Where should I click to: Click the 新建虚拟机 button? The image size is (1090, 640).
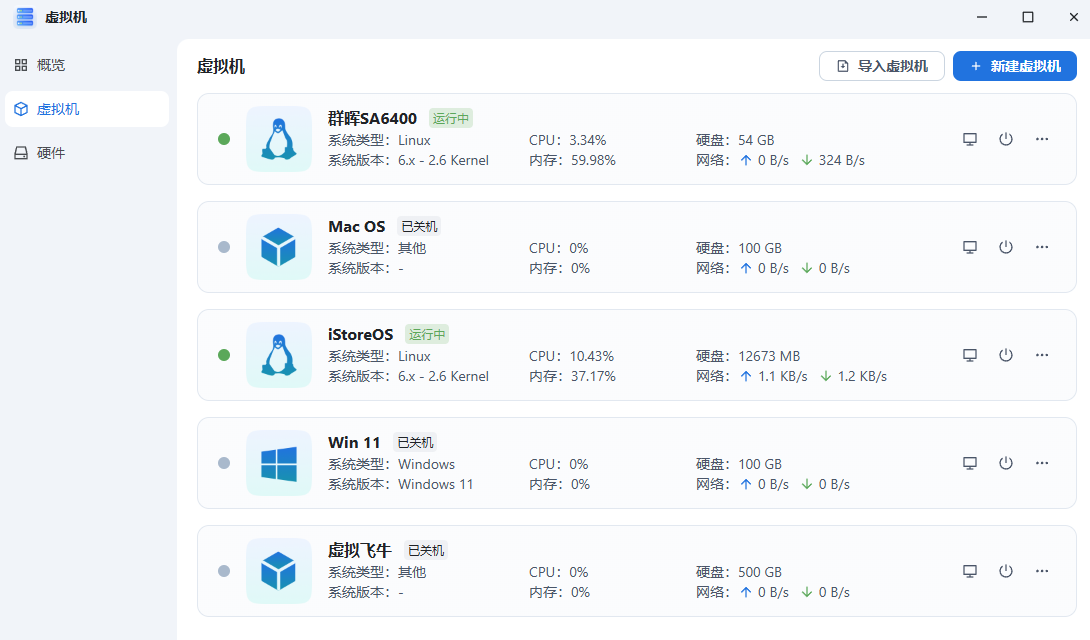(x=1015, y=66)
